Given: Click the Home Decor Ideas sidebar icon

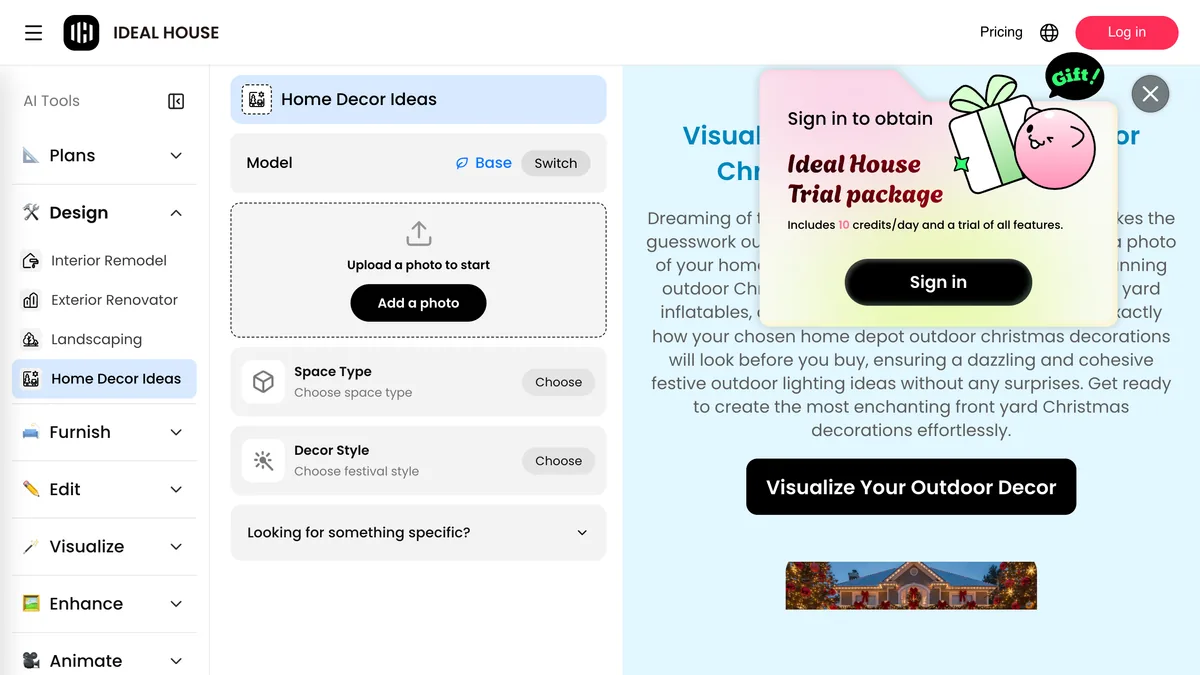Looking at the screenshot, I should click(31, 379).
